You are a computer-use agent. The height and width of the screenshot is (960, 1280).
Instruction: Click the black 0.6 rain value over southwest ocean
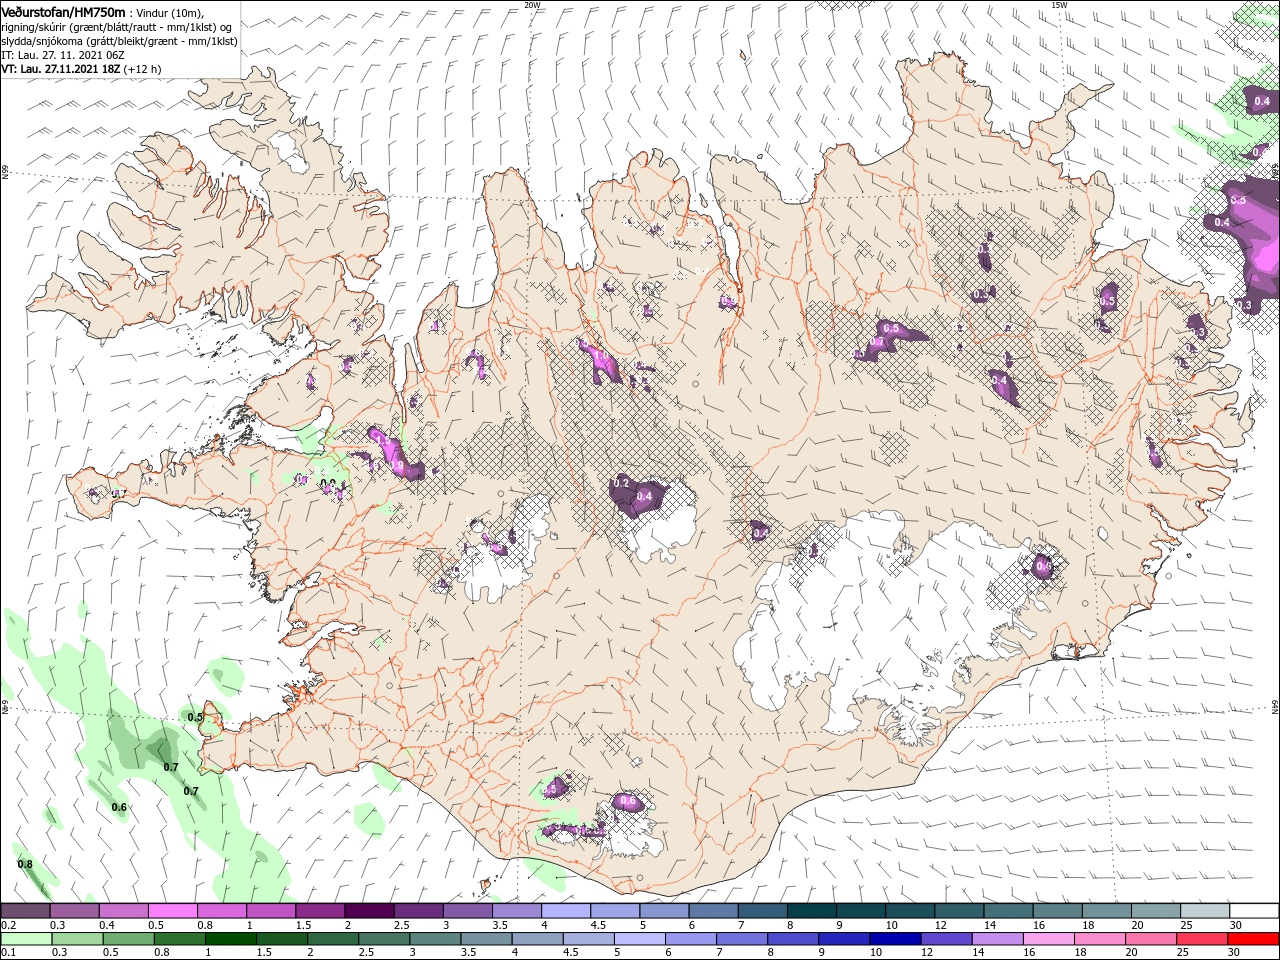pyautogui.click(x=119, y=807)
